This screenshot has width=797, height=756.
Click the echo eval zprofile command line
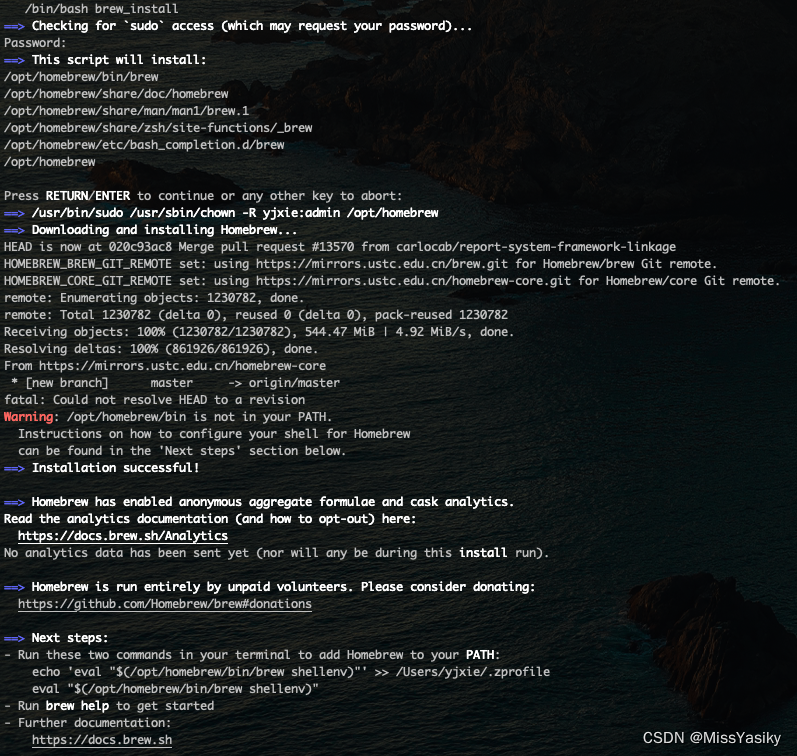[x=291, y=672]
